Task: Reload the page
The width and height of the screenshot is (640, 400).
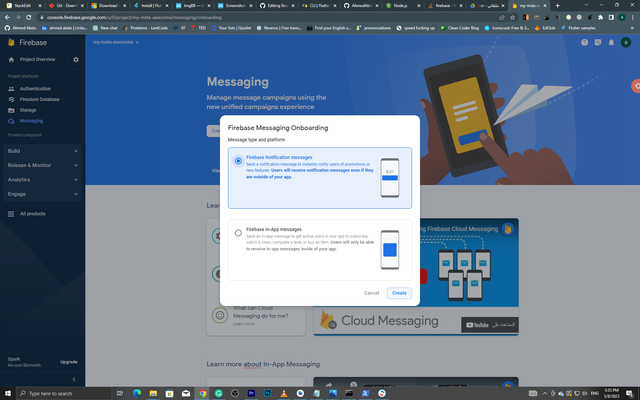Action: coord(28,18)
